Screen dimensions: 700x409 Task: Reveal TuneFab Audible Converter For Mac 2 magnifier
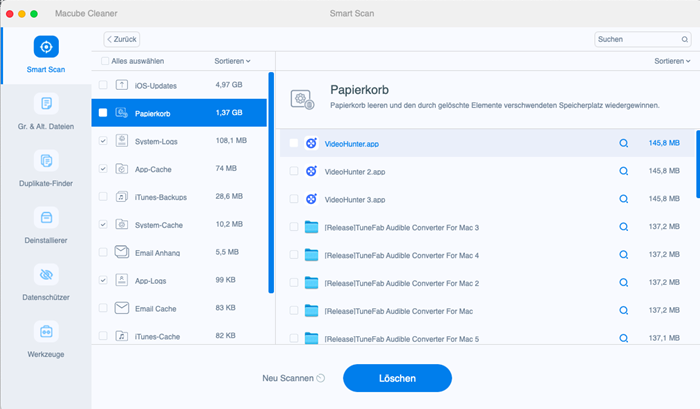click(624, 283)
